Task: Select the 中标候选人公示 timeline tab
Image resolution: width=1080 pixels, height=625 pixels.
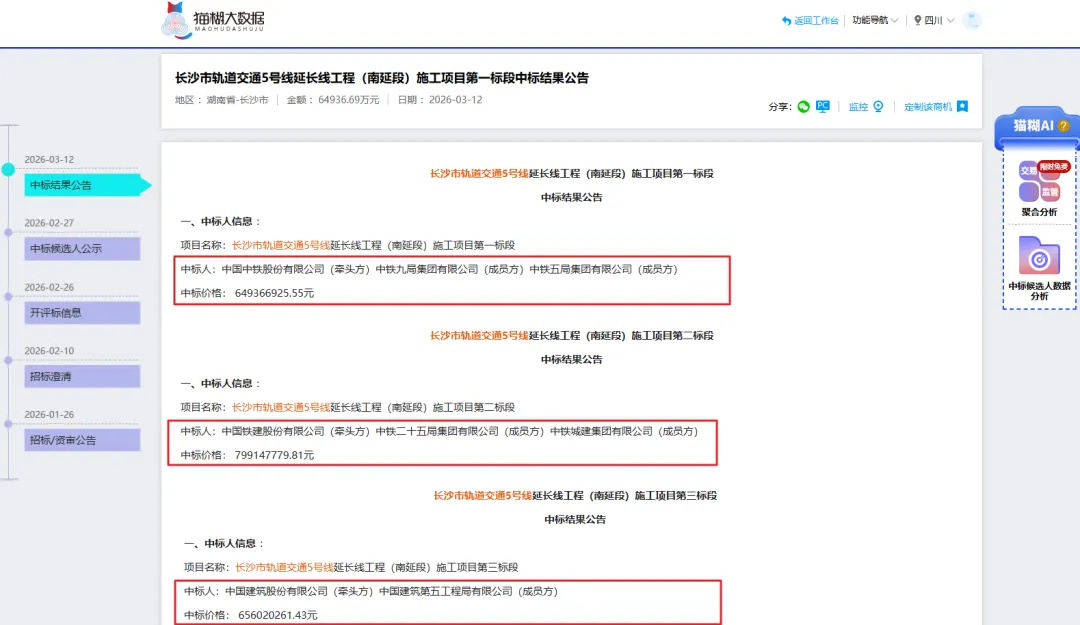Action: 83,249
